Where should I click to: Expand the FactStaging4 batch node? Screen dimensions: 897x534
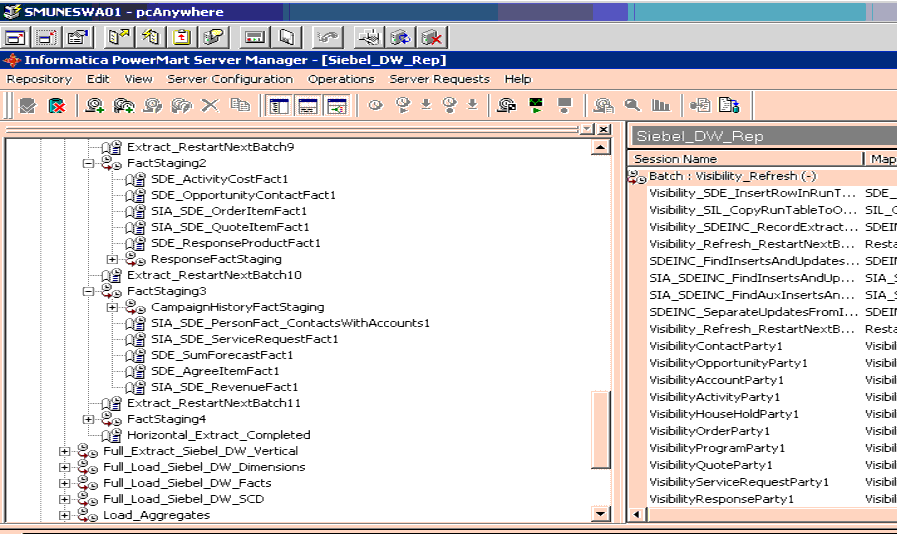[88, 420]
